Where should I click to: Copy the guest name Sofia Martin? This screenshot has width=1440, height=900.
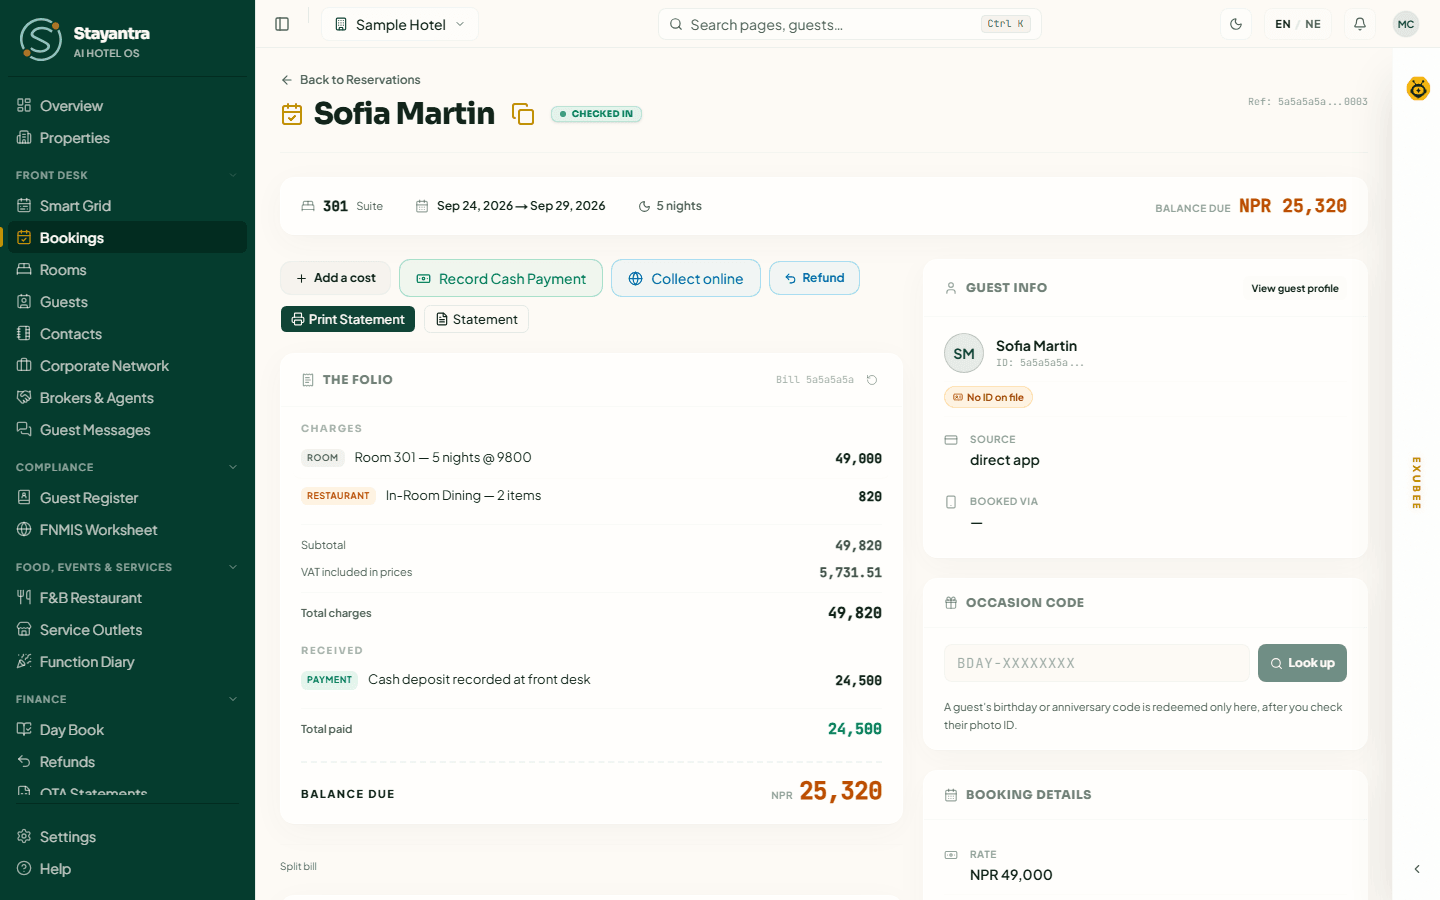click(523, 114)
